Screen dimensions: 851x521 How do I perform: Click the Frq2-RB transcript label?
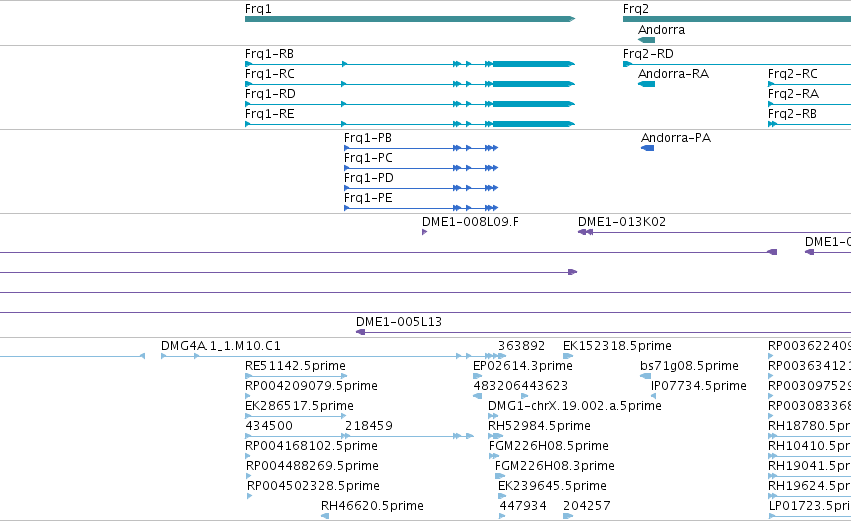coord(792,114)
